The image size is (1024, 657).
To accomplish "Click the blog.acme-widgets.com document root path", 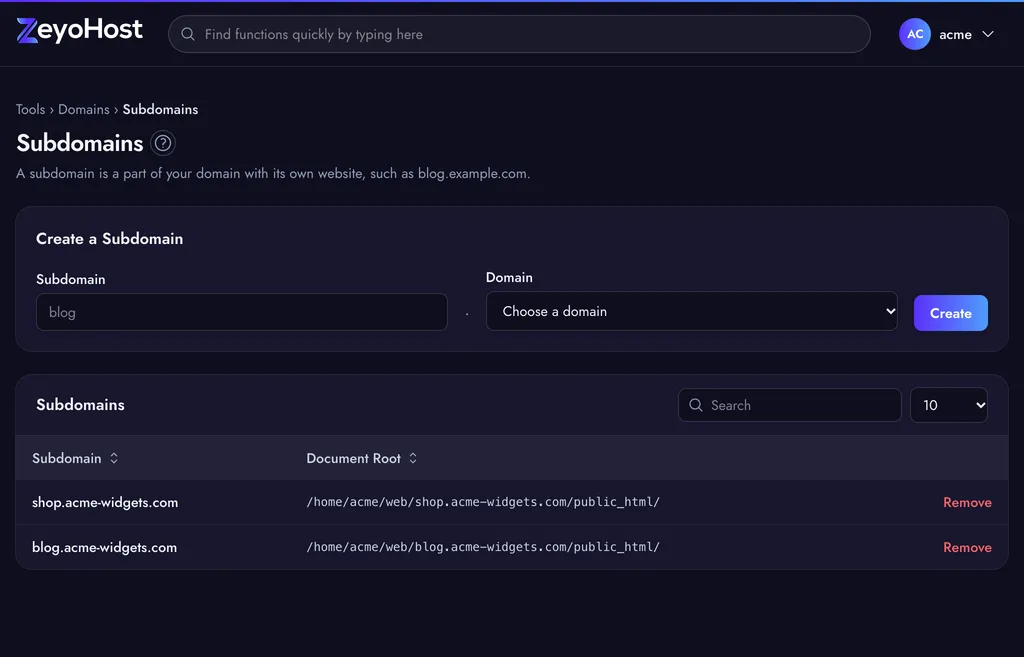I will tap(483, 547).
